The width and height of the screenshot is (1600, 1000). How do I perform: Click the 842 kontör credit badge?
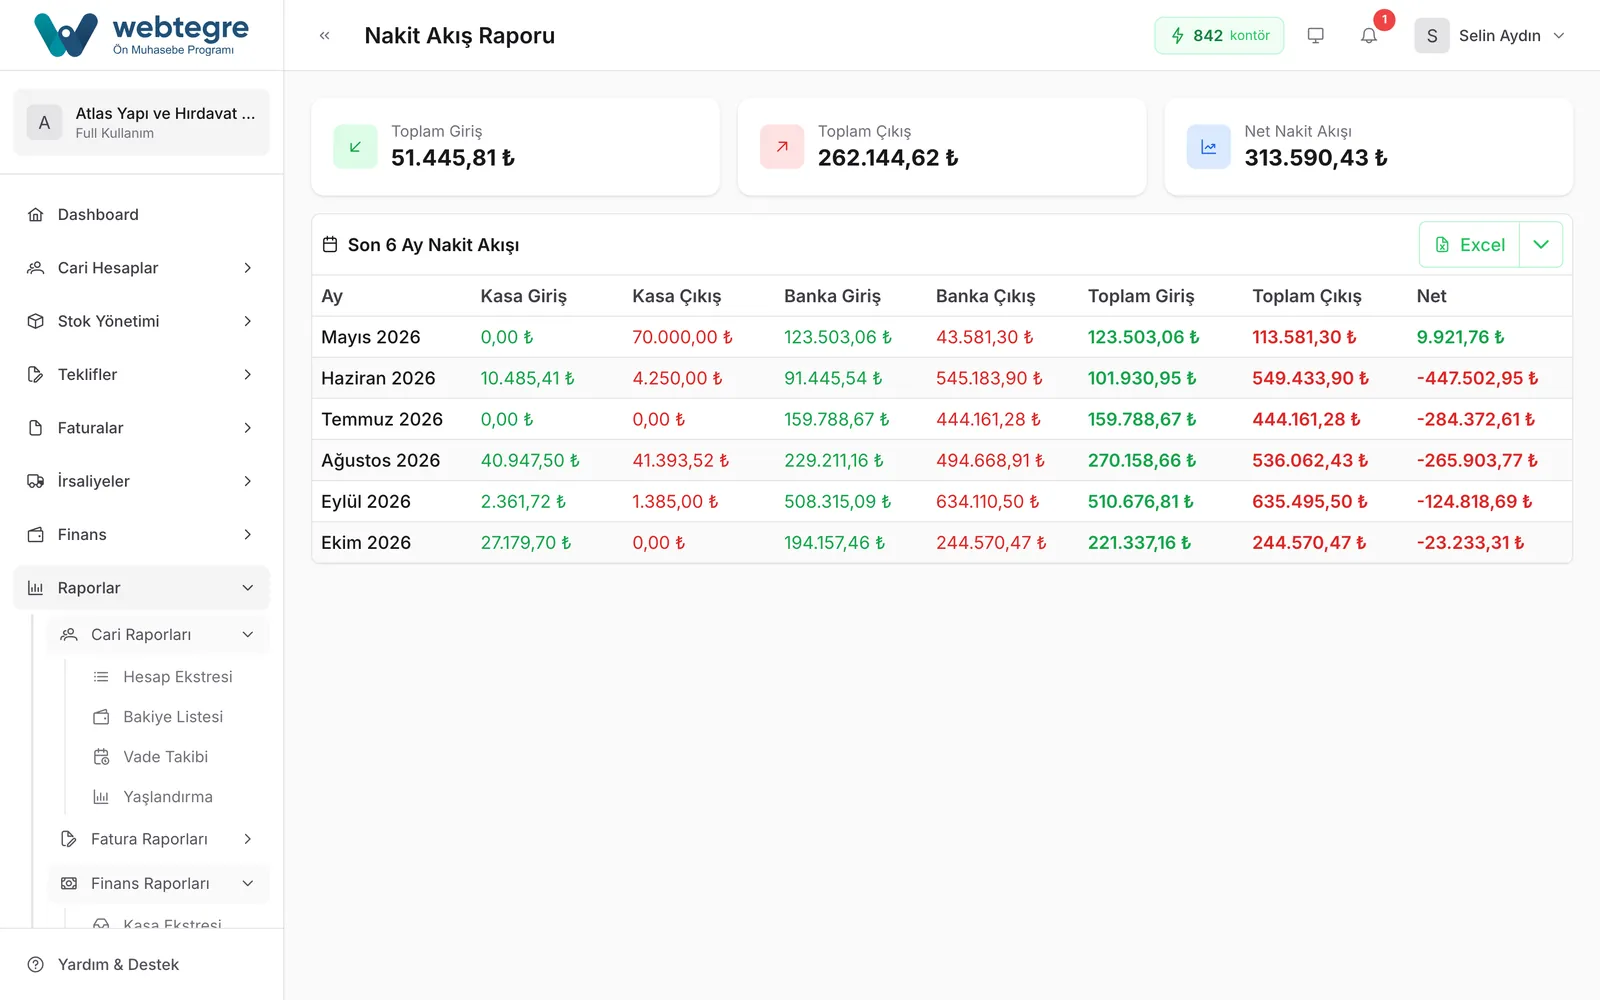[x=1219, y=36]
